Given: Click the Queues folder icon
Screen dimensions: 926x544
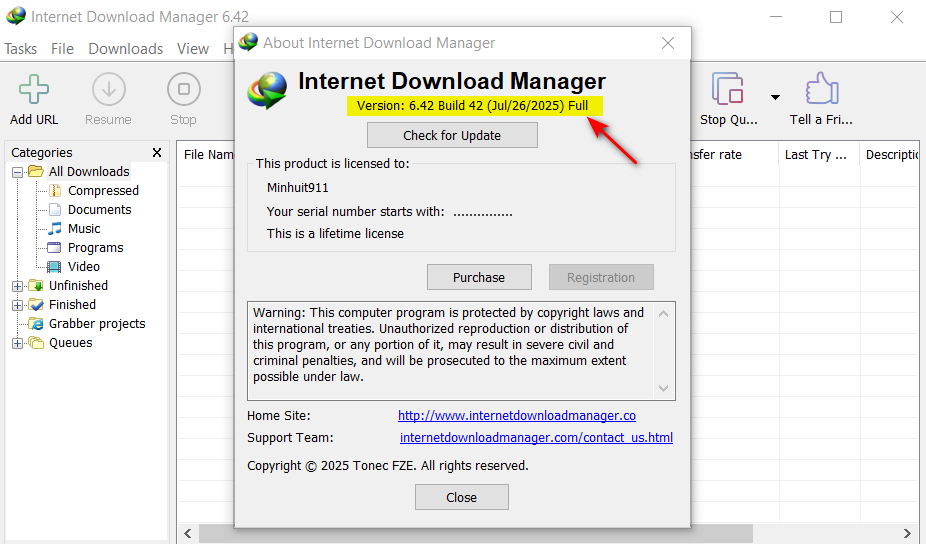Looking at the screenshot, I should [x=36, y=343].
